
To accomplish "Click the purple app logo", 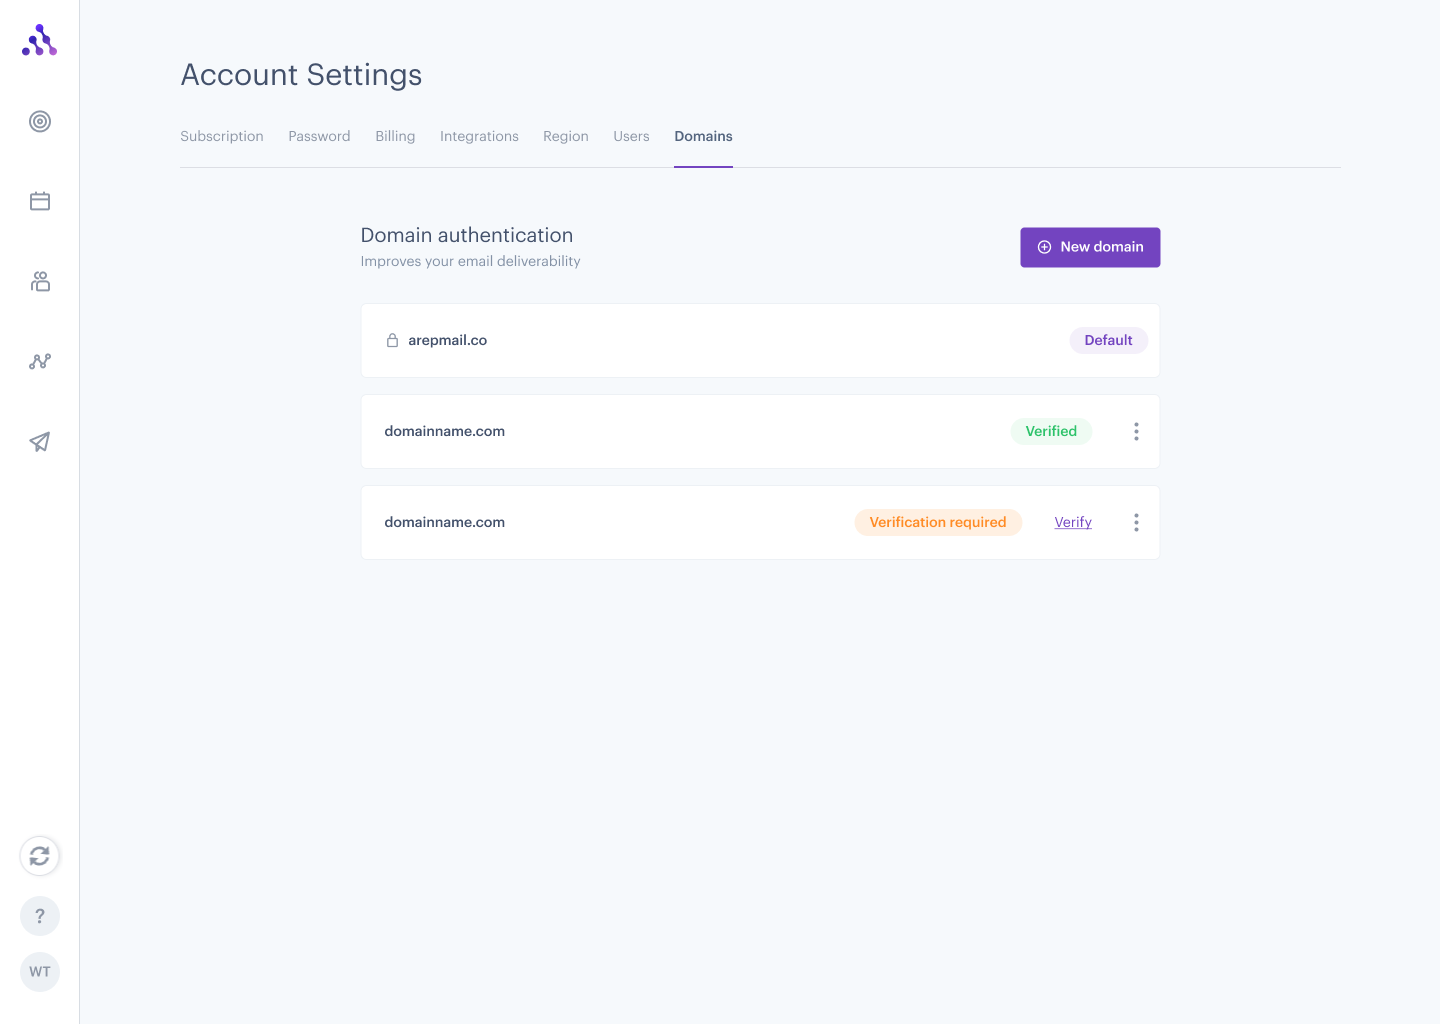I will pyautogui.click(x=40, y=40).
